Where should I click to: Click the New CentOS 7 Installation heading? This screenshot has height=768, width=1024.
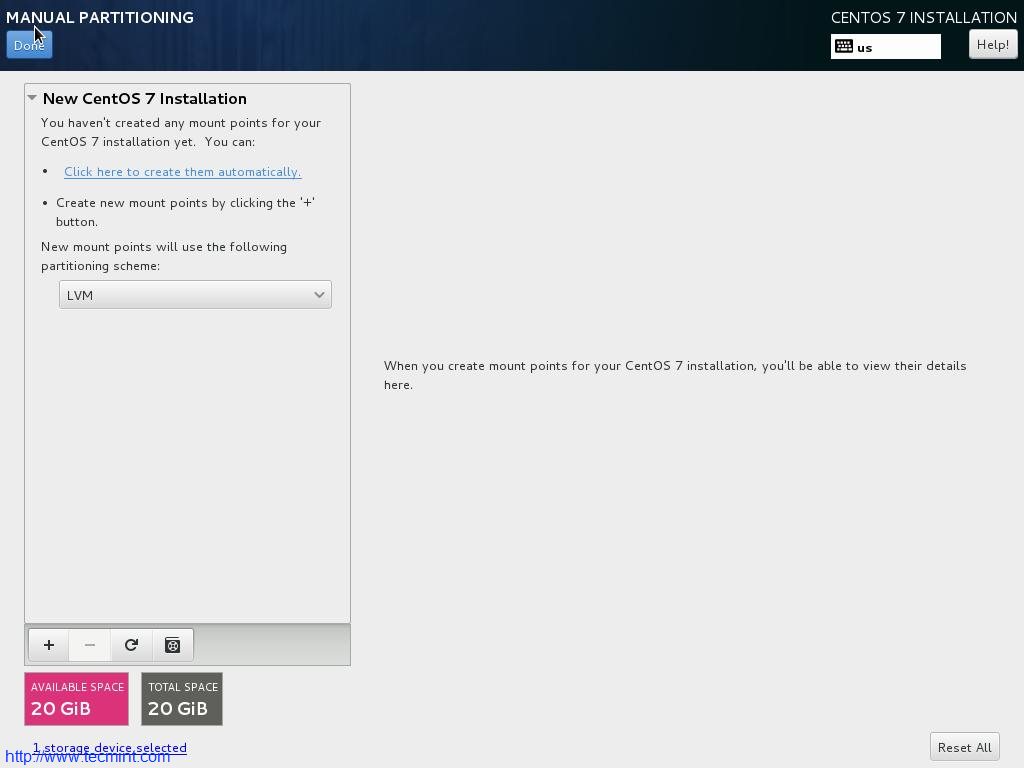coord(144,99)
